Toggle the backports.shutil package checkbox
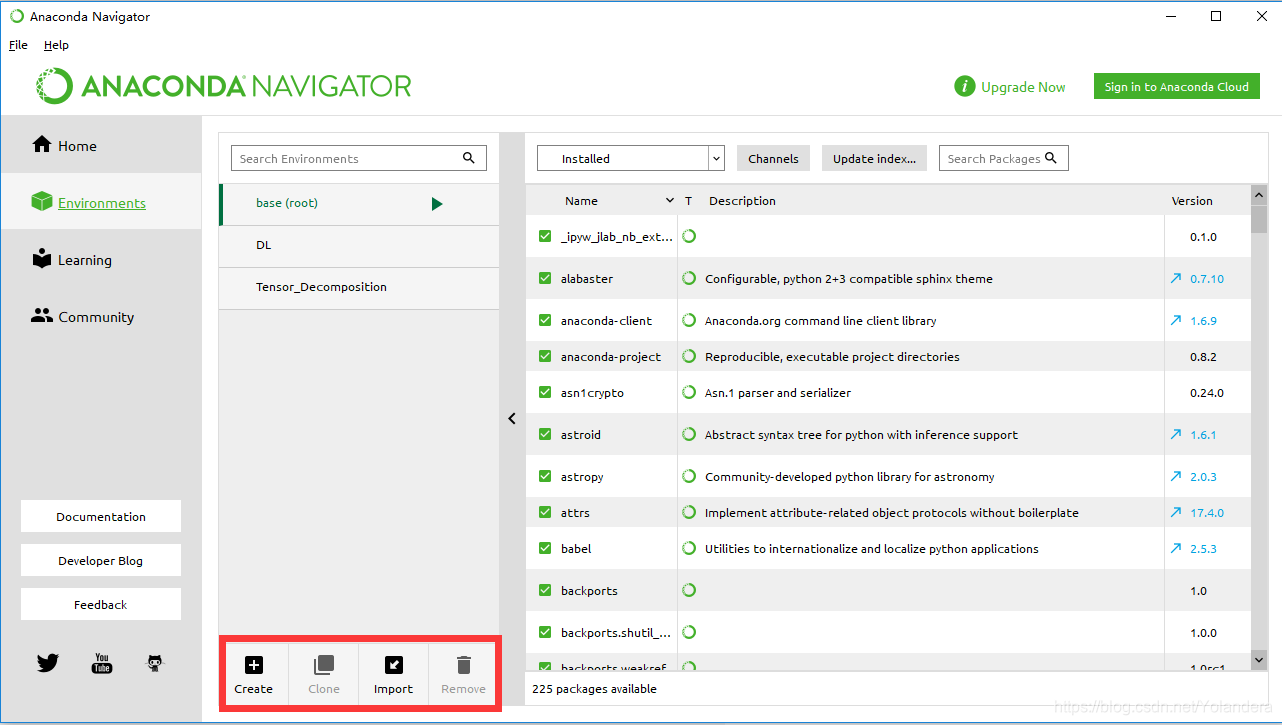This screenshot has height=725, width=1282. point(545,633)
